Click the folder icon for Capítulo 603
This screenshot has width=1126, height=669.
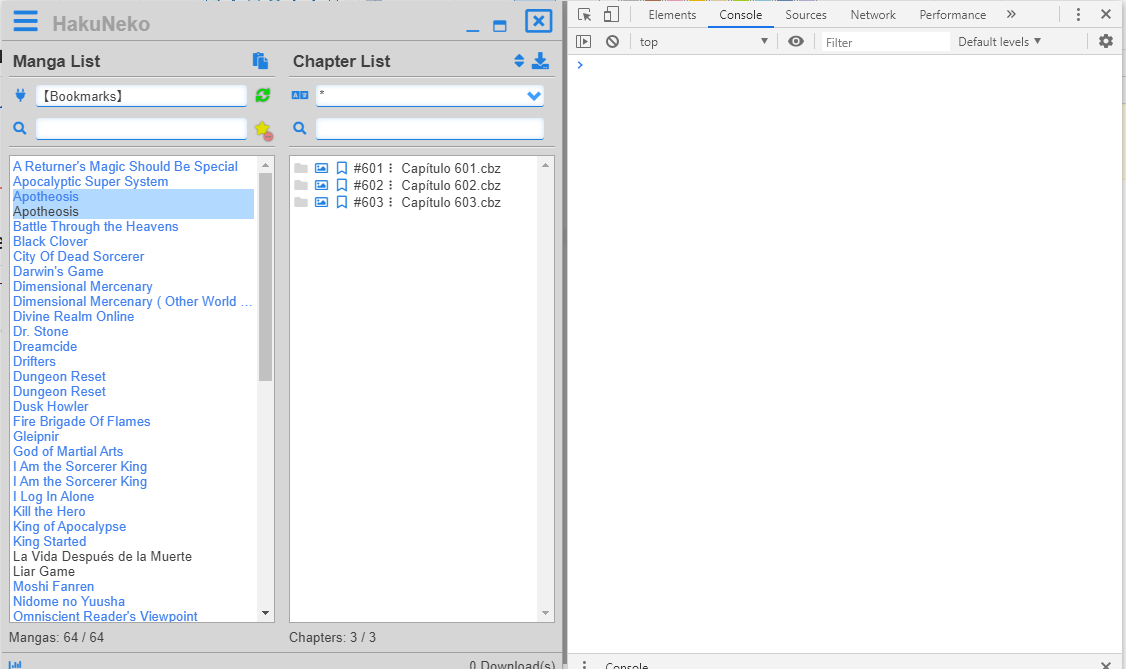(x=301, y=202)
